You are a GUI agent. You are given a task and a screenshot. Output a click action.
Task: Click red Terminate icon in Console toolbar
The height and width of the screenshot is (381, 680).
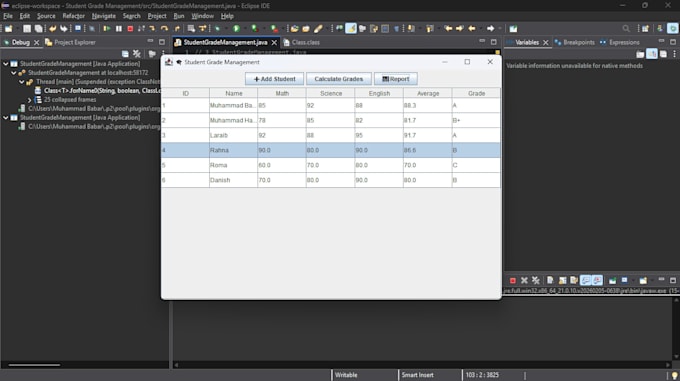click(x=513, y=280)
